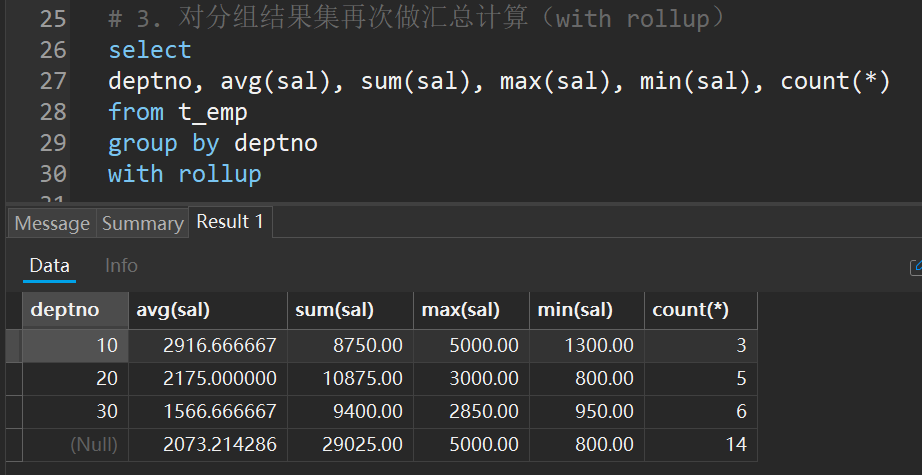
Task: Select avg cell 2175.000000
Action: click(208, 378)
